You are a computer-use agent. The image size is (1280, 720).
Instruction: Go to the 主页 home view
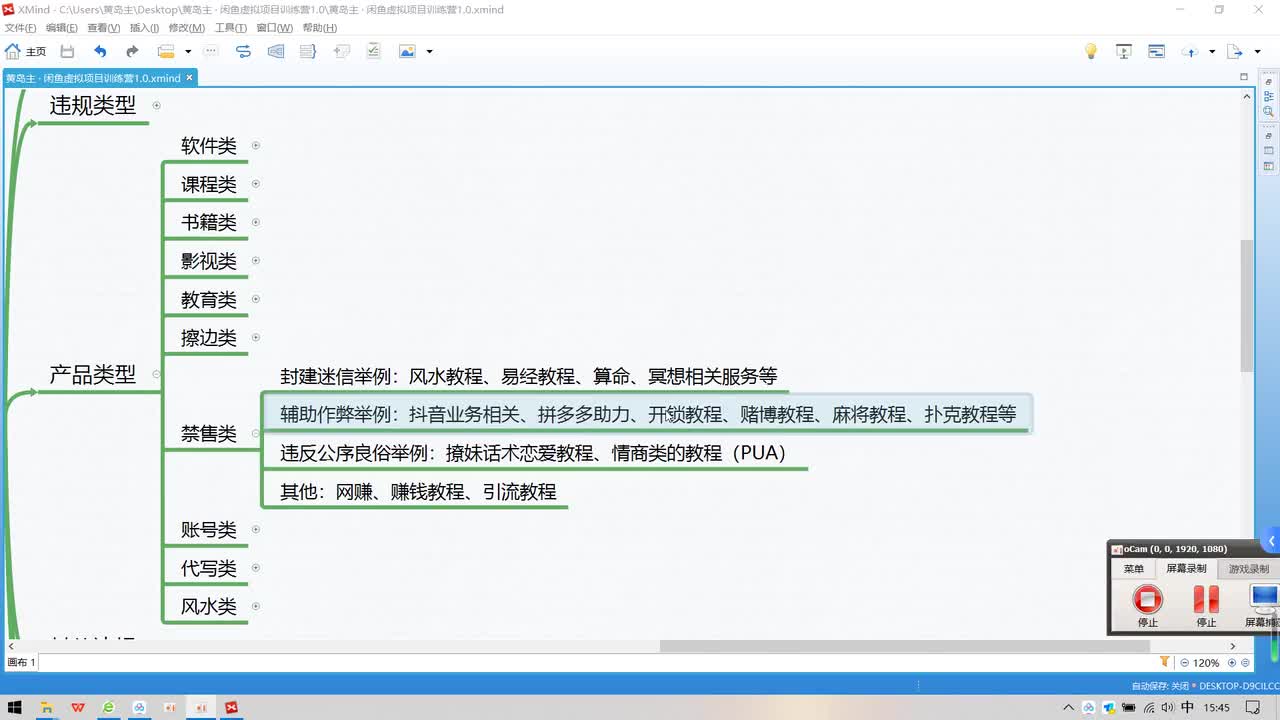[x=26, y=51]
